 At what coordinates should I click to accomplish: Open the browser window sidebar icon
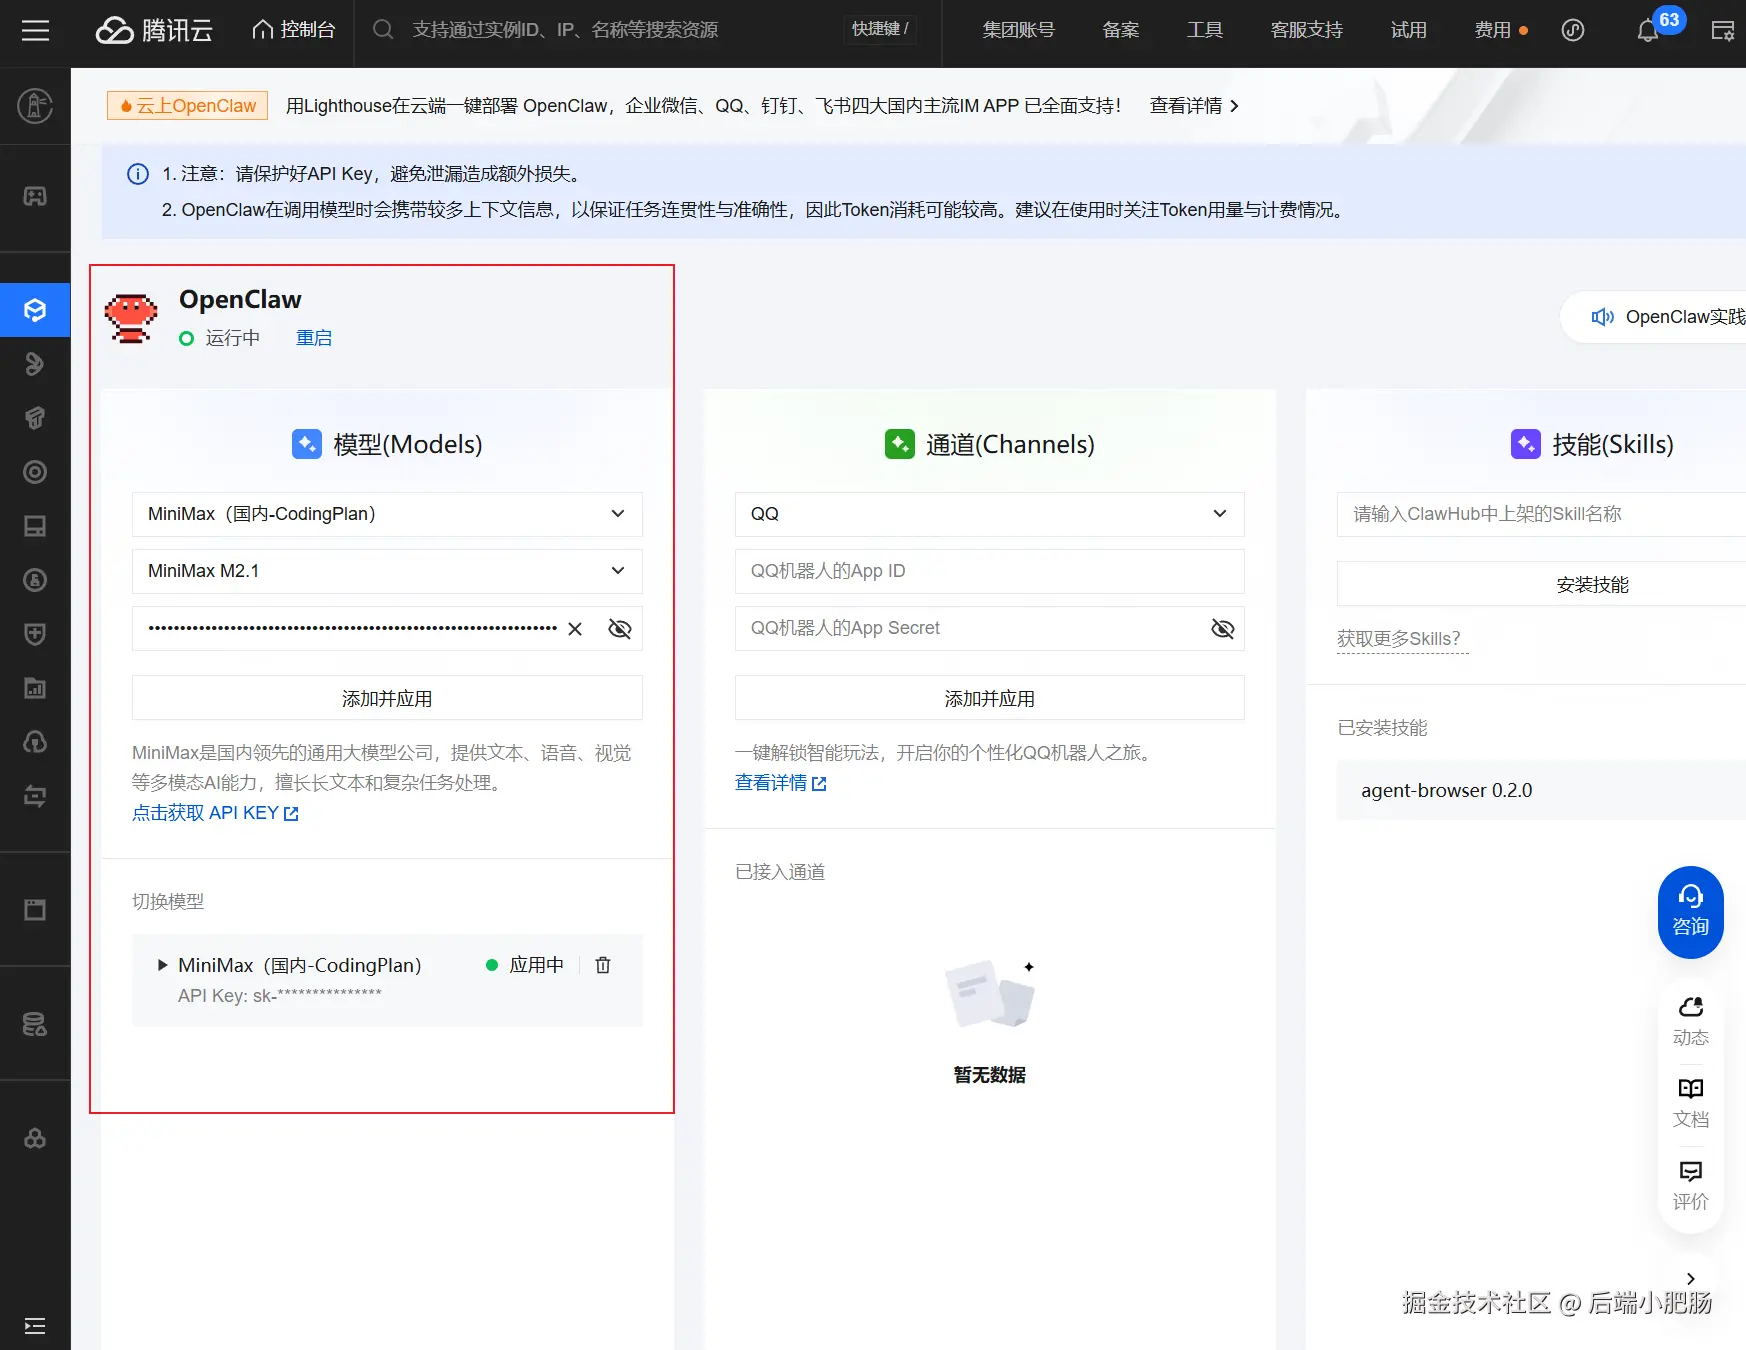pyautogui.click(x=35, y=910)
